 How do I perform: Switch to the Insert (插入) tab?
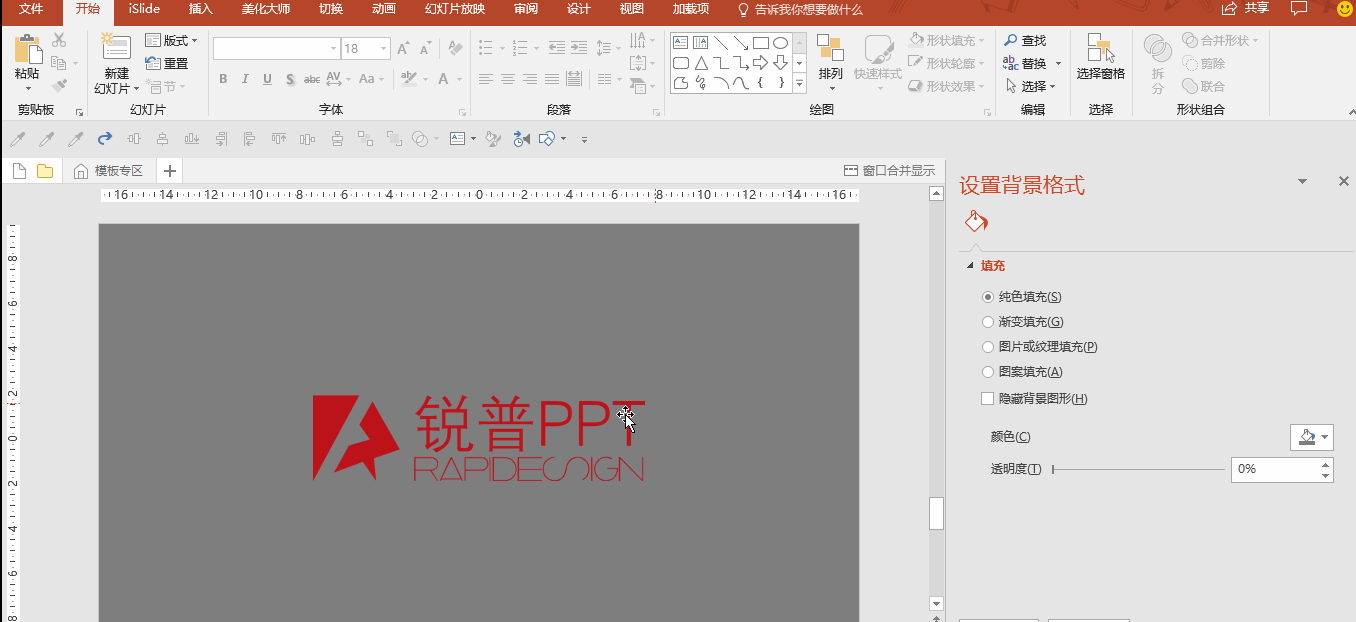click(x=201, y=9)
